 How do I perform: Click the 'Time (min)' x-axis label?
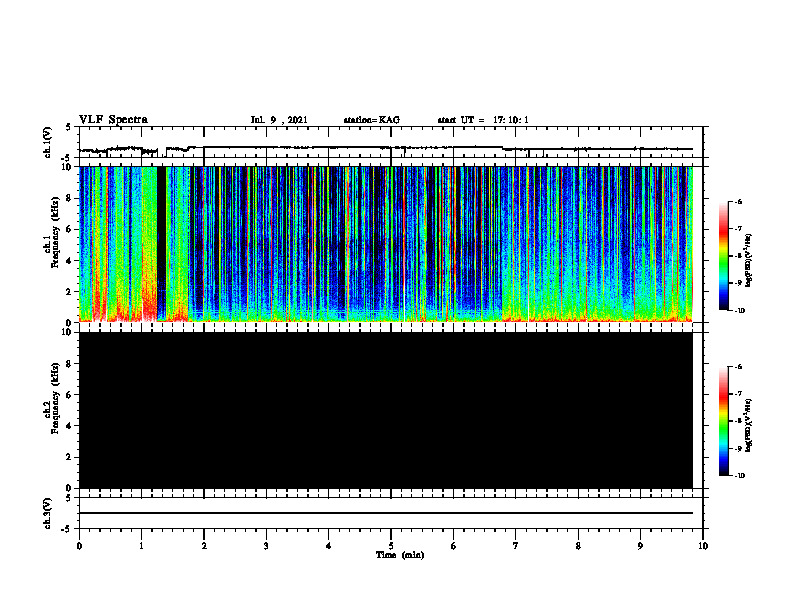click(400, 555)
